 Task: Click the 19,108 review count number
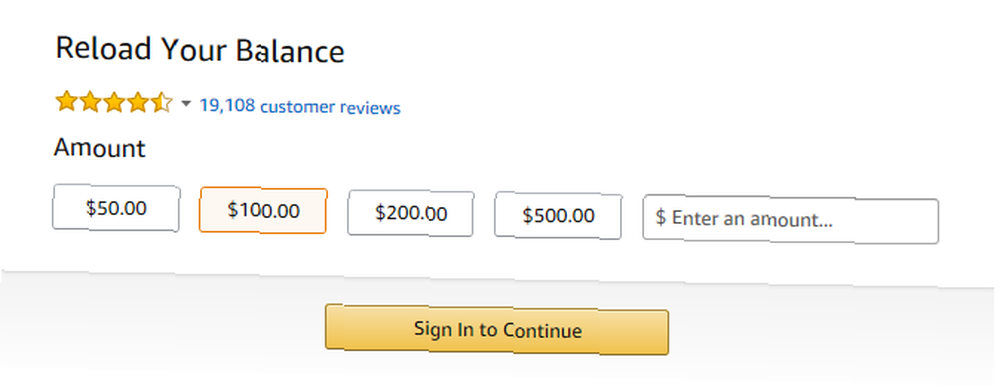(228, 105)
